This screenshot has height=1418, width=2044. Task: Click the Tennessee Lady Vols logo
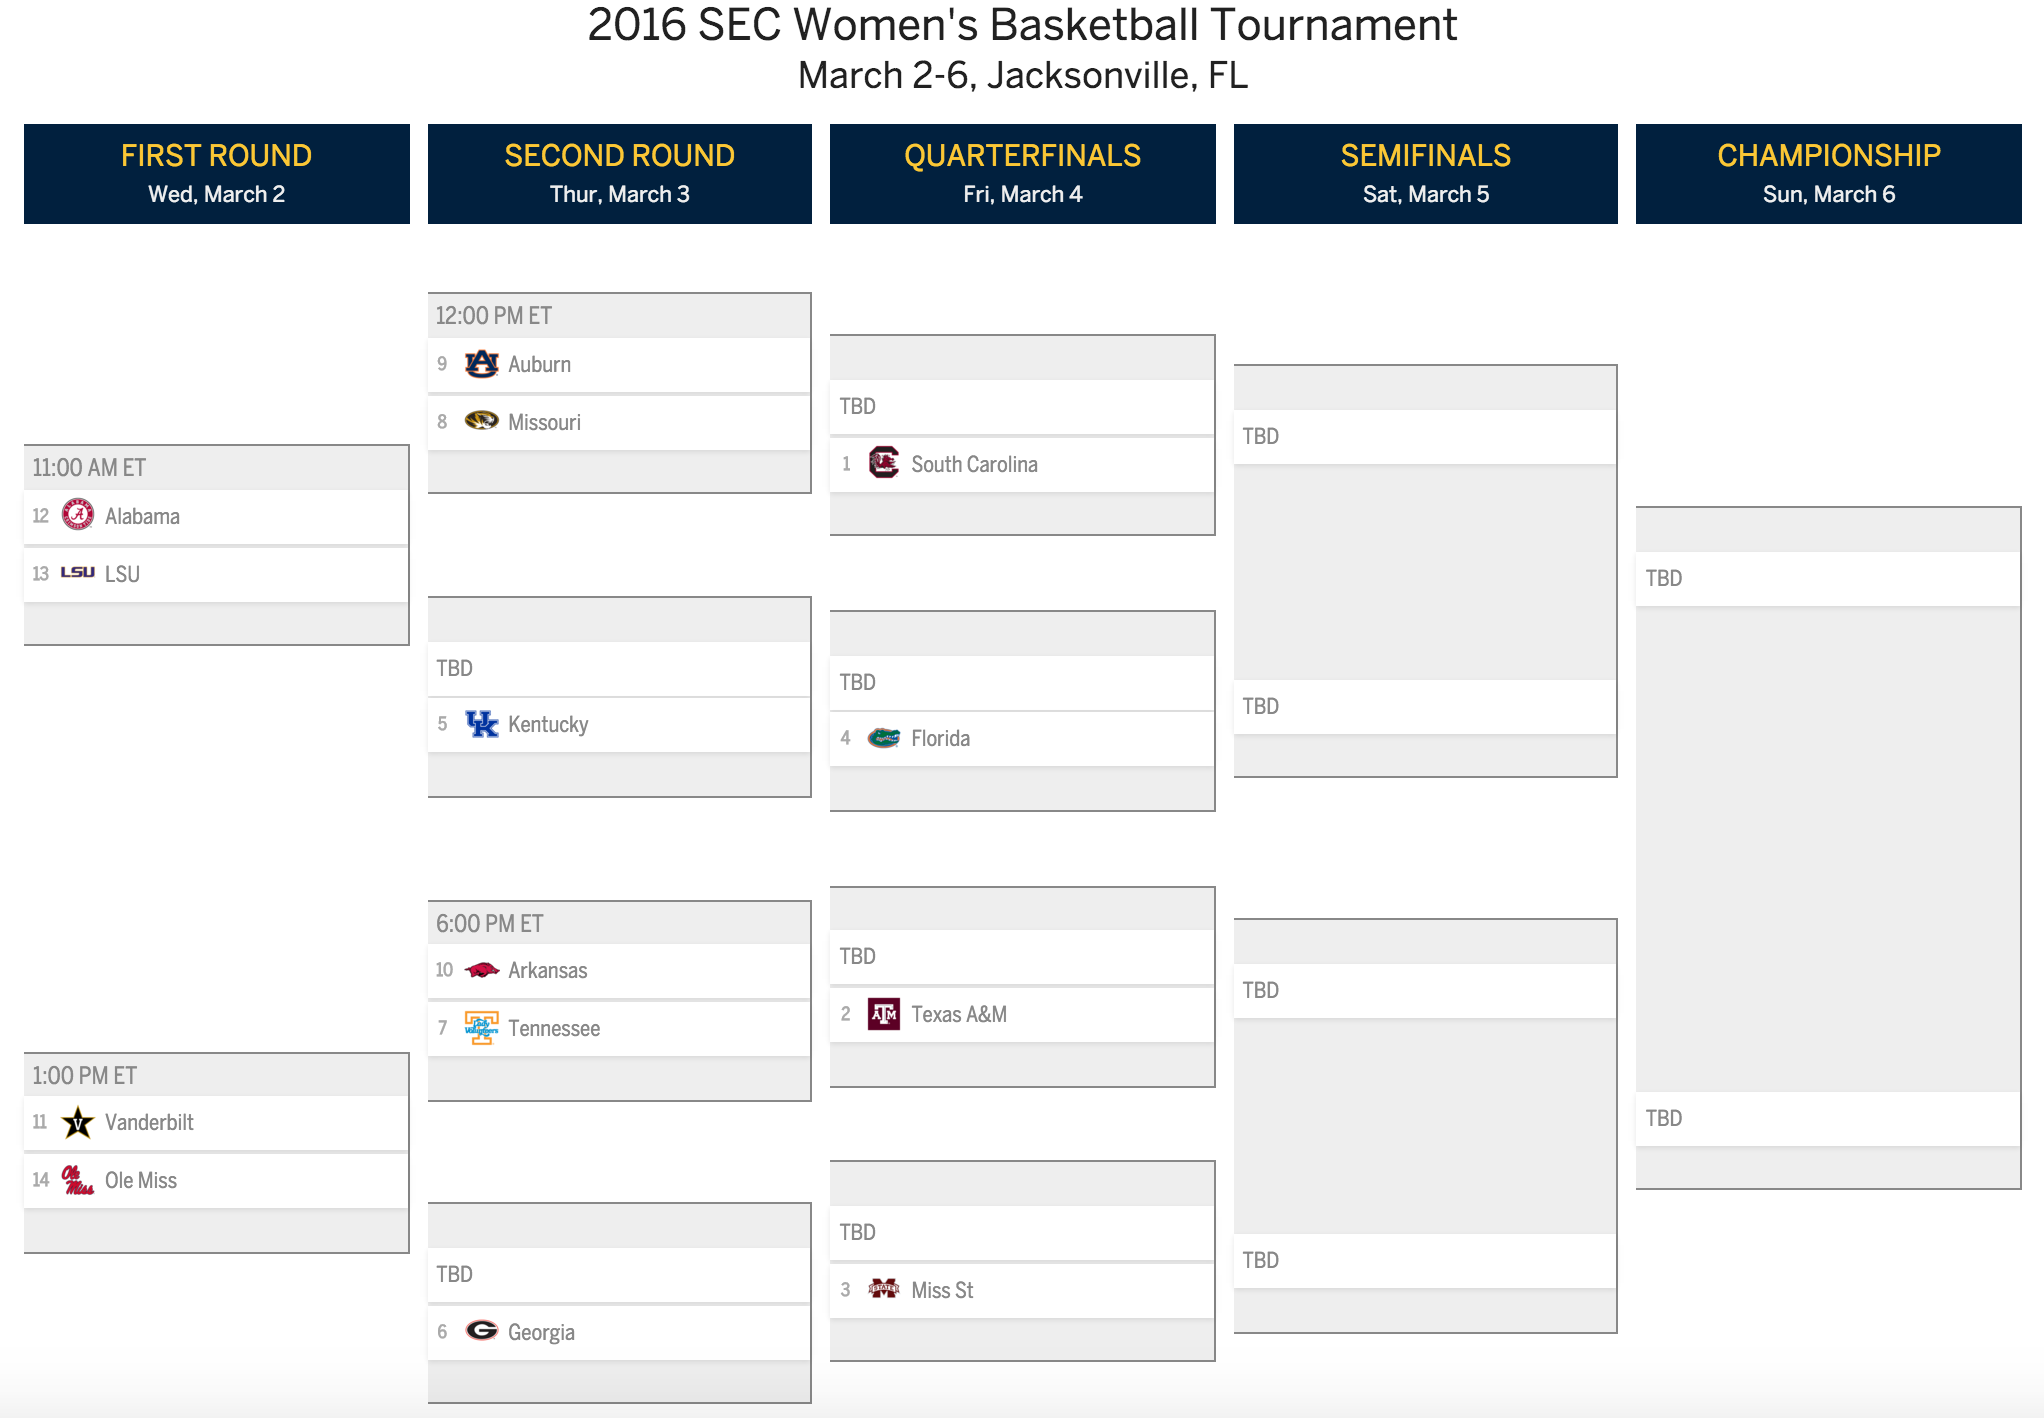pos(481,1028)
